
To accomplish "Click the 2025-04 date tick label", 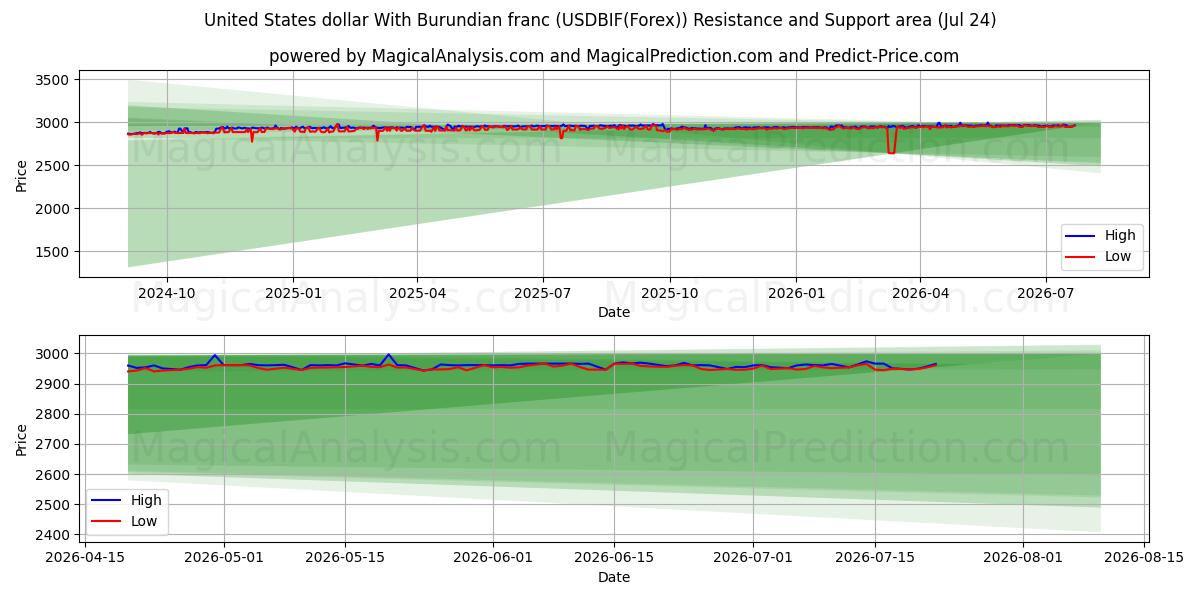I will pyautogui.click(x=417, y=294).
